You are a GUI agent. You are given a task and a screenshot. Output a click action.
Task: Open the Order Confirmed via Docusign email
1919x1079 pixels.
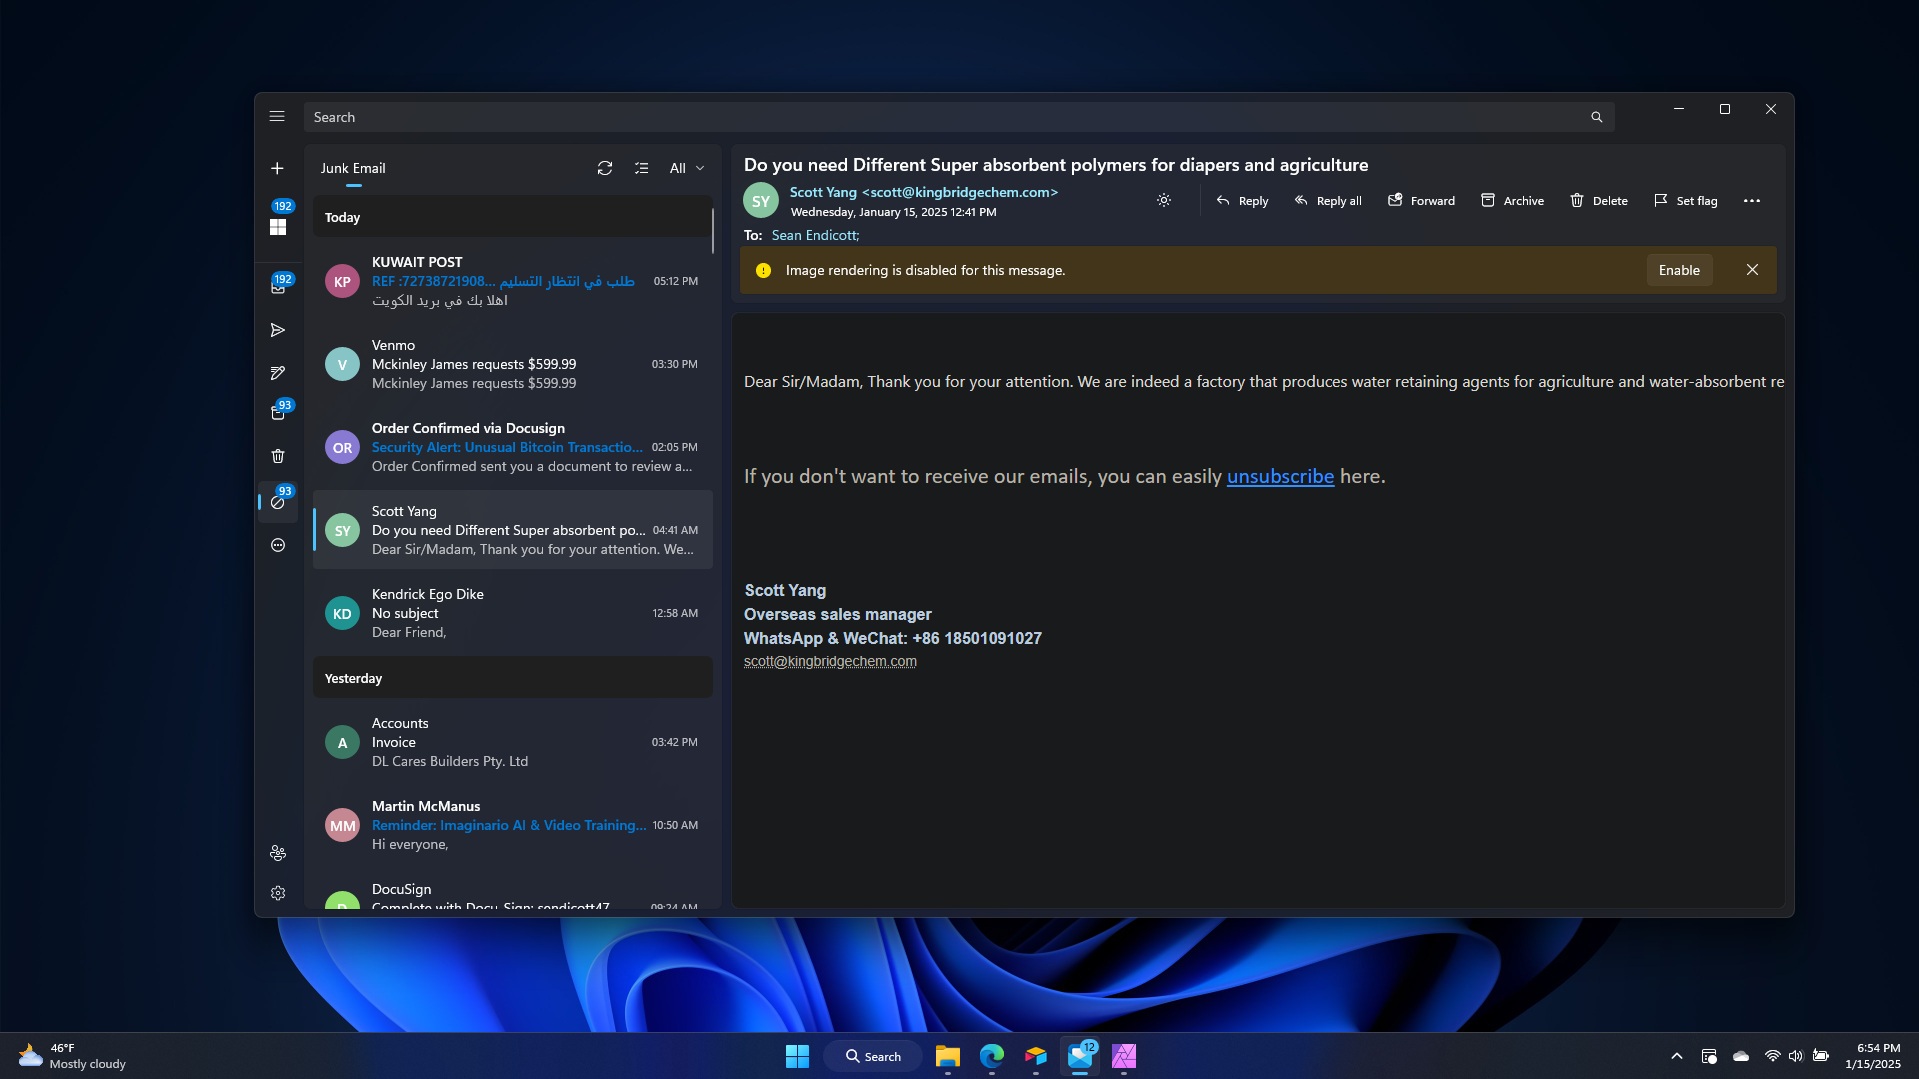pyautogui.click(x=513, y=447)
